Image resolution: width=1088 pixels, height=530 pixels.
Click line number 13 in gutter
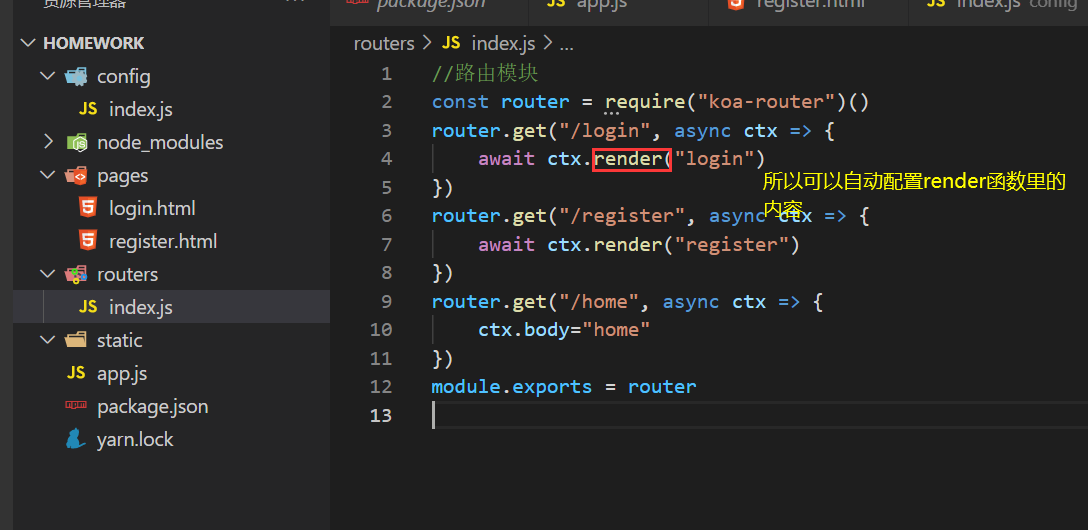point(381,415)
